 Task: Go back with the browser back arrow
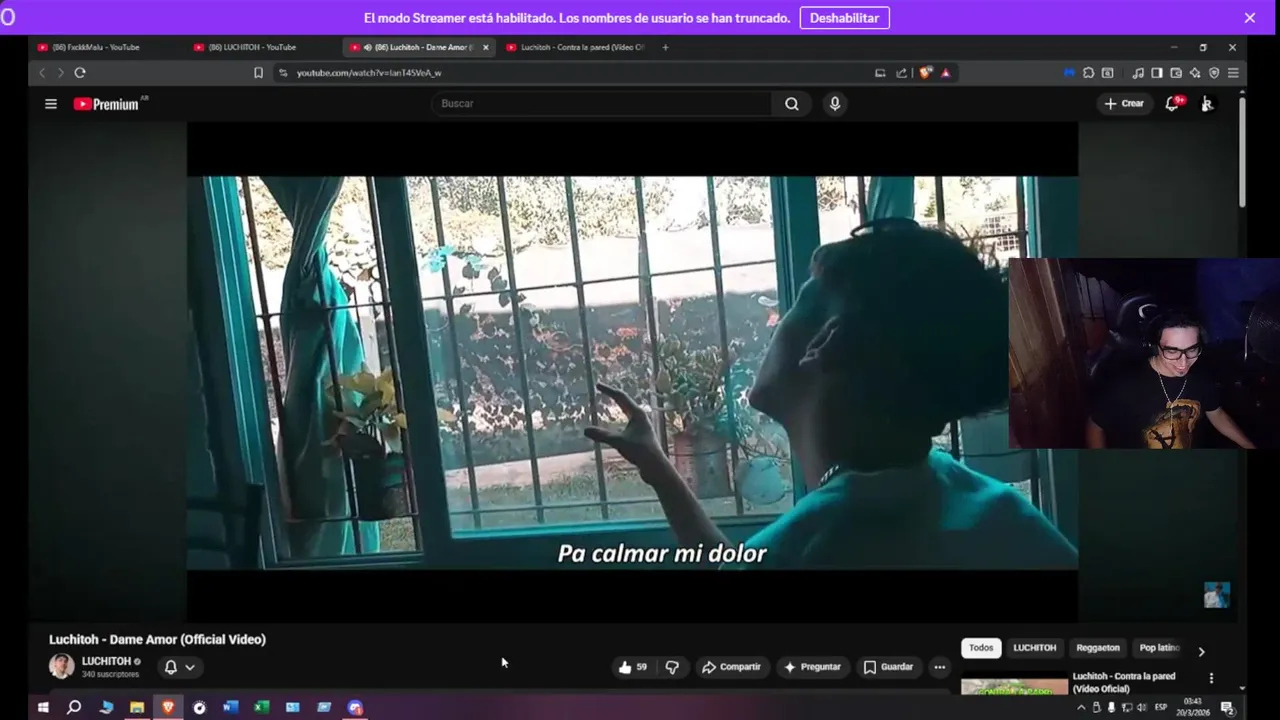point(42,73)
